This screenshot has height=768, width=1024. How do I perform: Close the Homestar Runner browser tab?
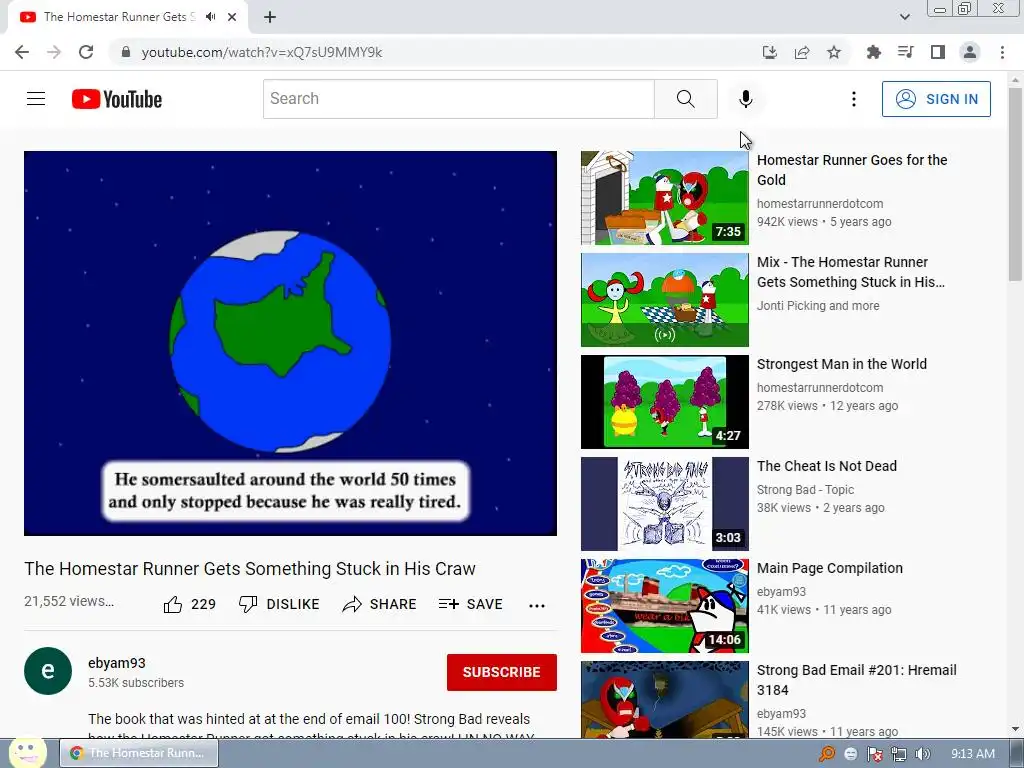(232, 17)
